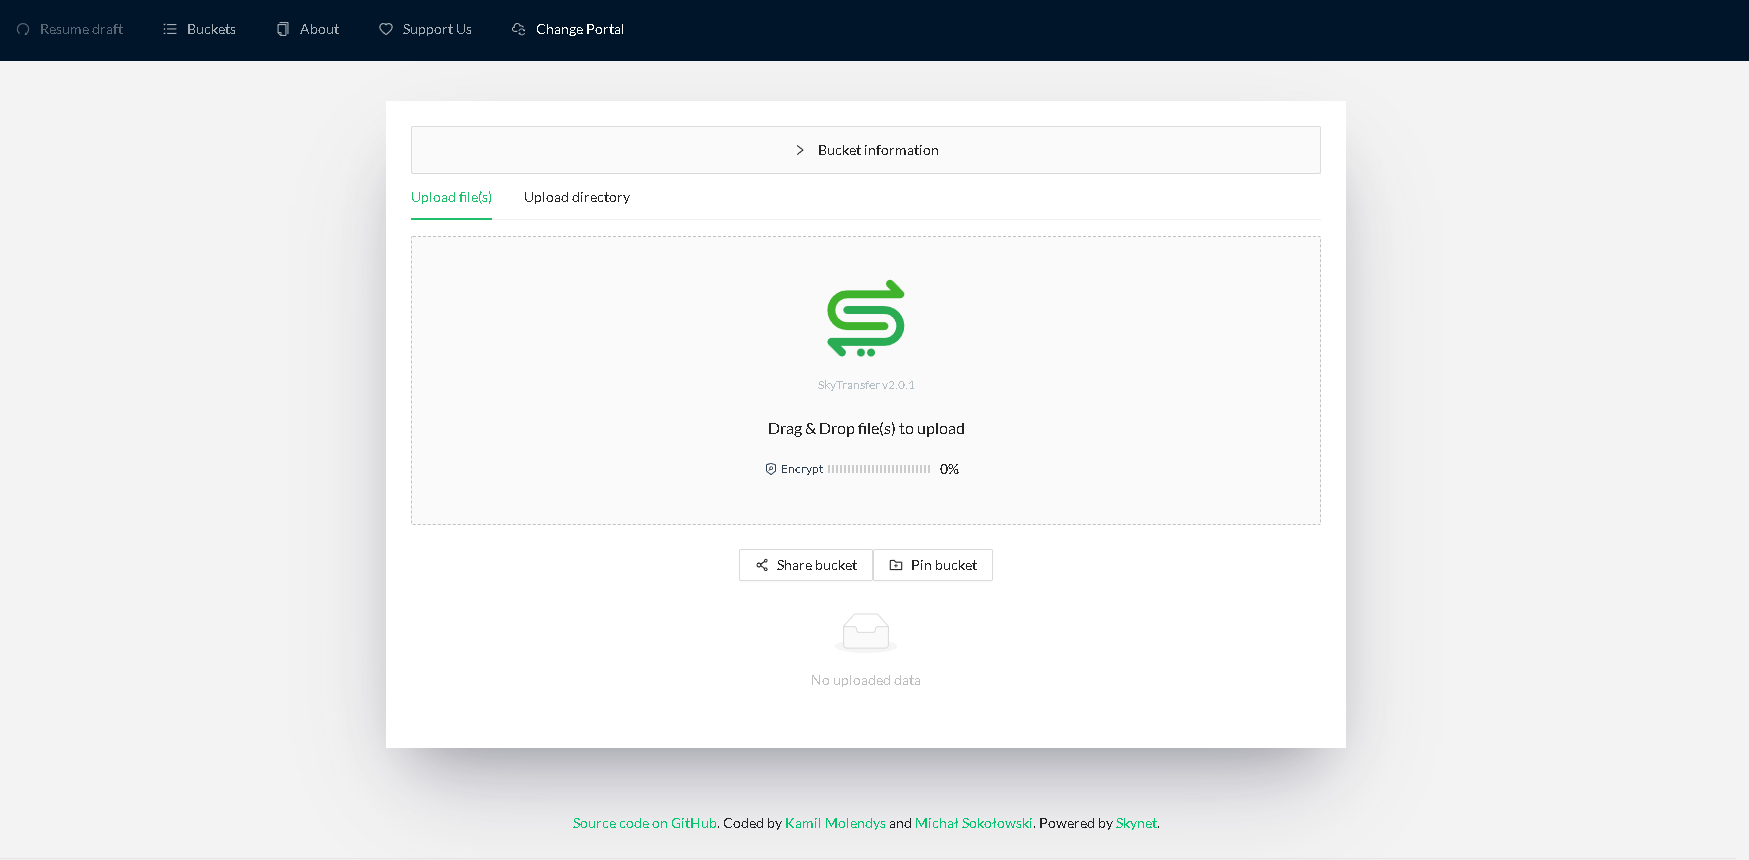
Task: Click the No uploaded data text
Action: tap(866, 680)
